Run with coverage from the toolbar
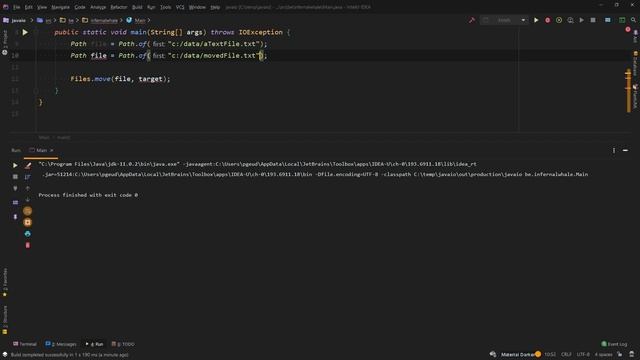The image size is (640, 360). 559,20
